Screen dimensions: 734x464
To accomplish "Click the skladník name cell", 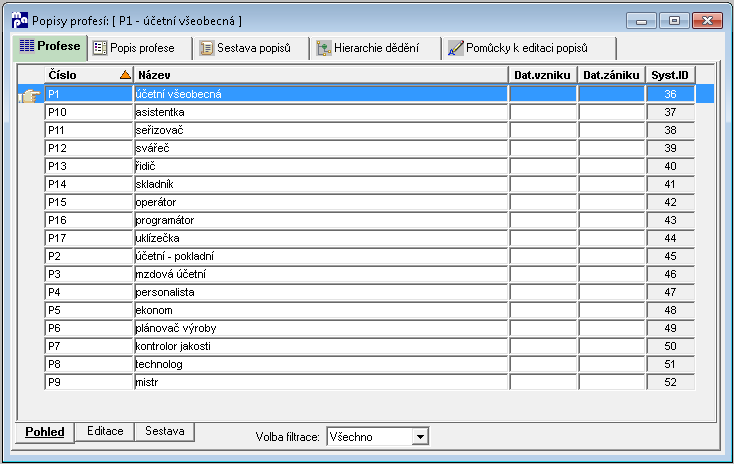I will 321,184.
